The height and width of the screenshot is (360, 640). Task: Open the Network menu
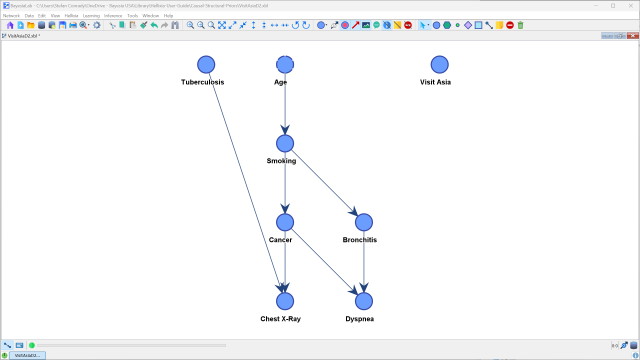coord(11,16)
